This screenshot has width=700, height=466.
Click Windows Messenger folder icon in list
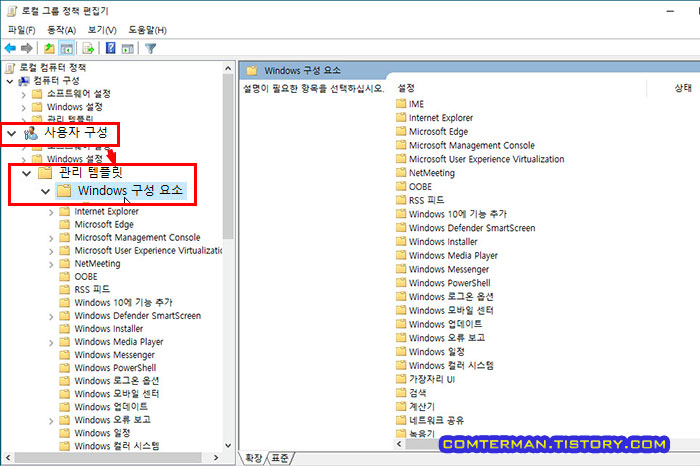tap(401, 269)
